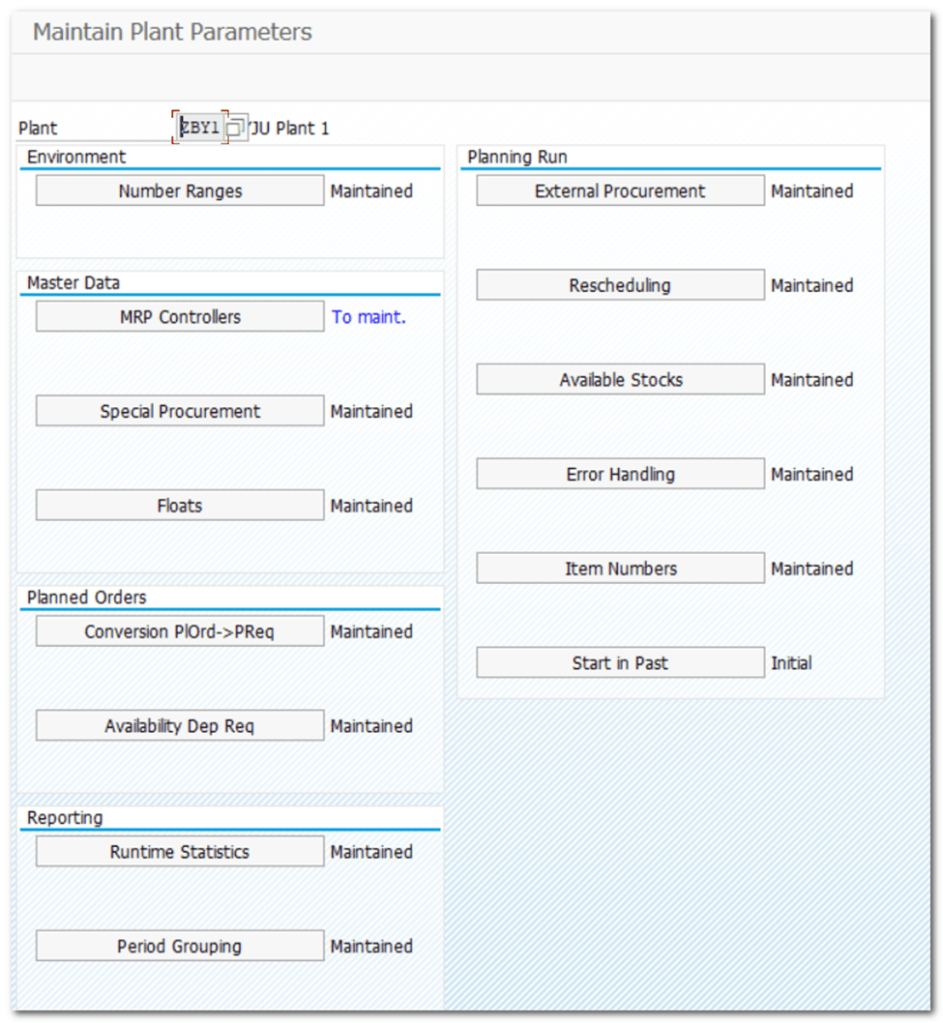The width and height of the screenshot is (943, 1023).
Task: Click the 'JU Plant 1' plant description
Action: (x=290, y=128)
